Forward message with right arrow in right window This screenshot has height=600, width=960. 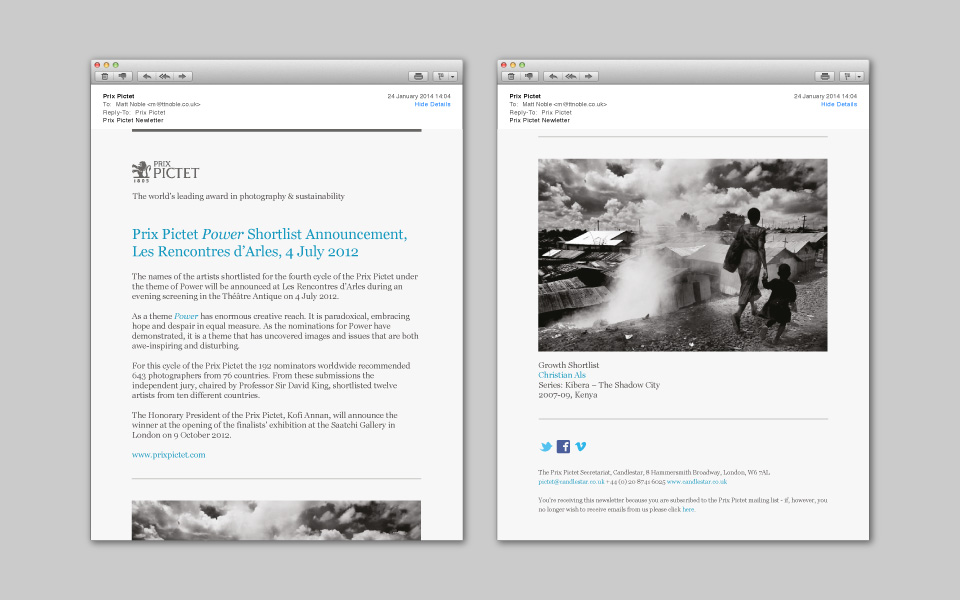point(589,77)
